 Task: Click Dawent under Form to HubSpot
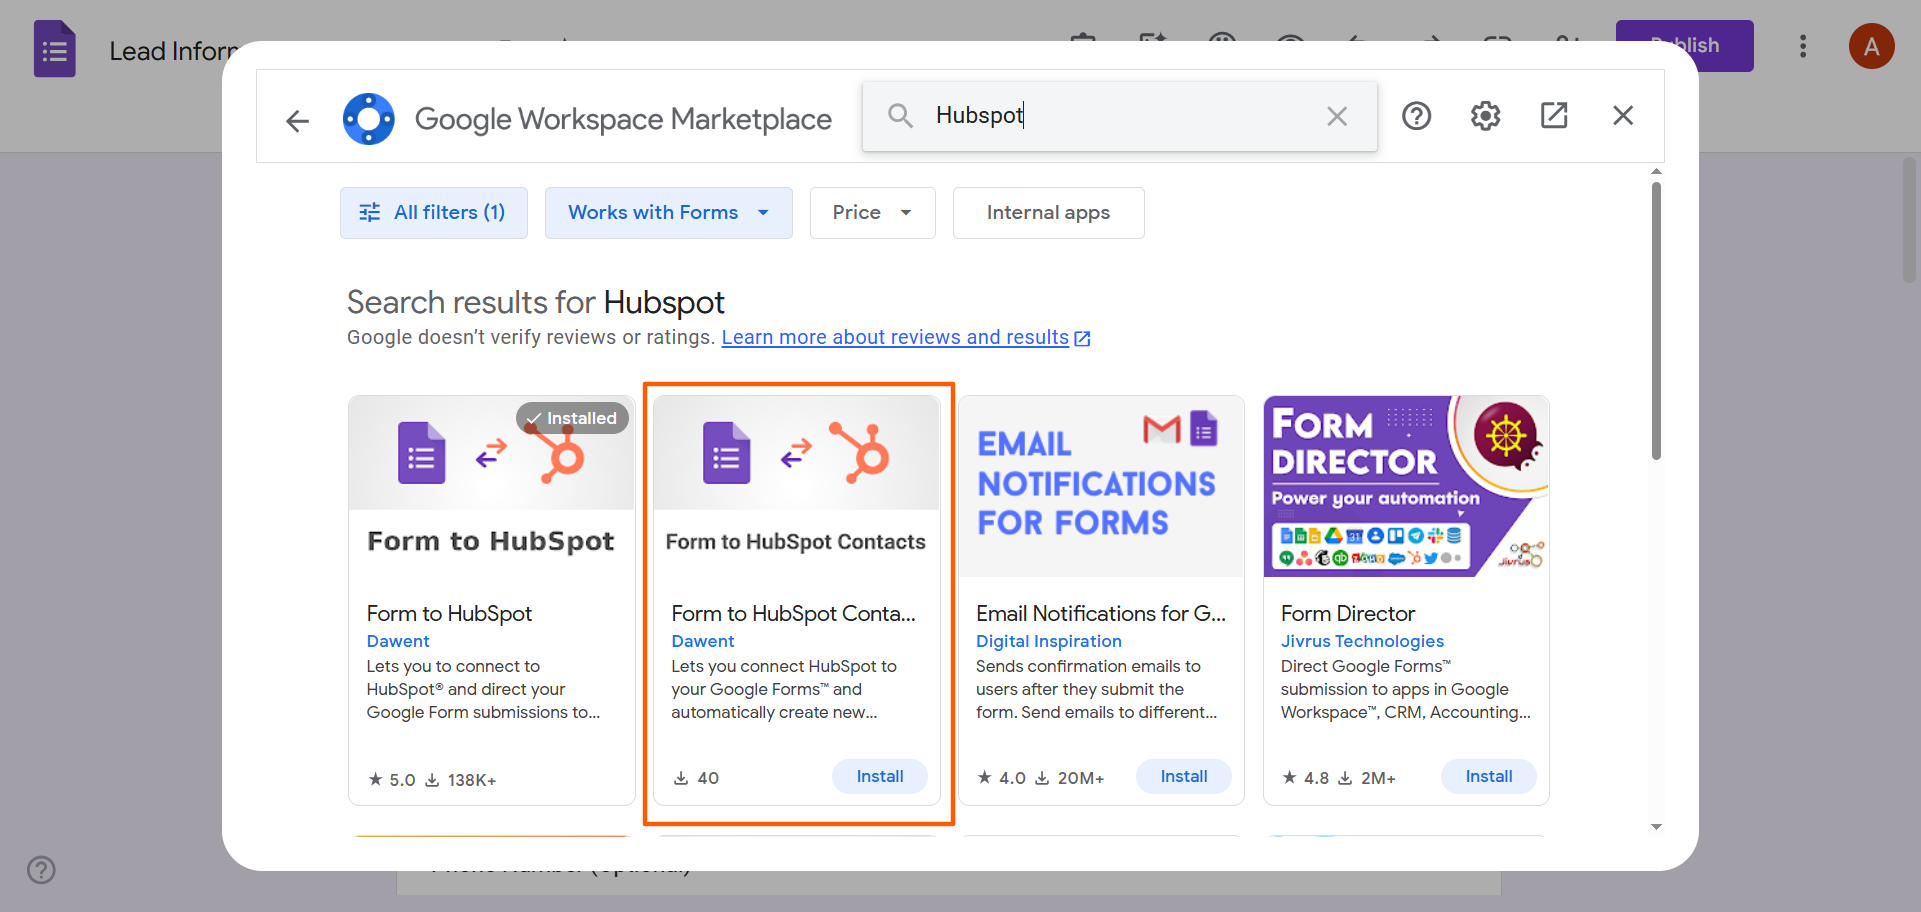pos(398,642)
